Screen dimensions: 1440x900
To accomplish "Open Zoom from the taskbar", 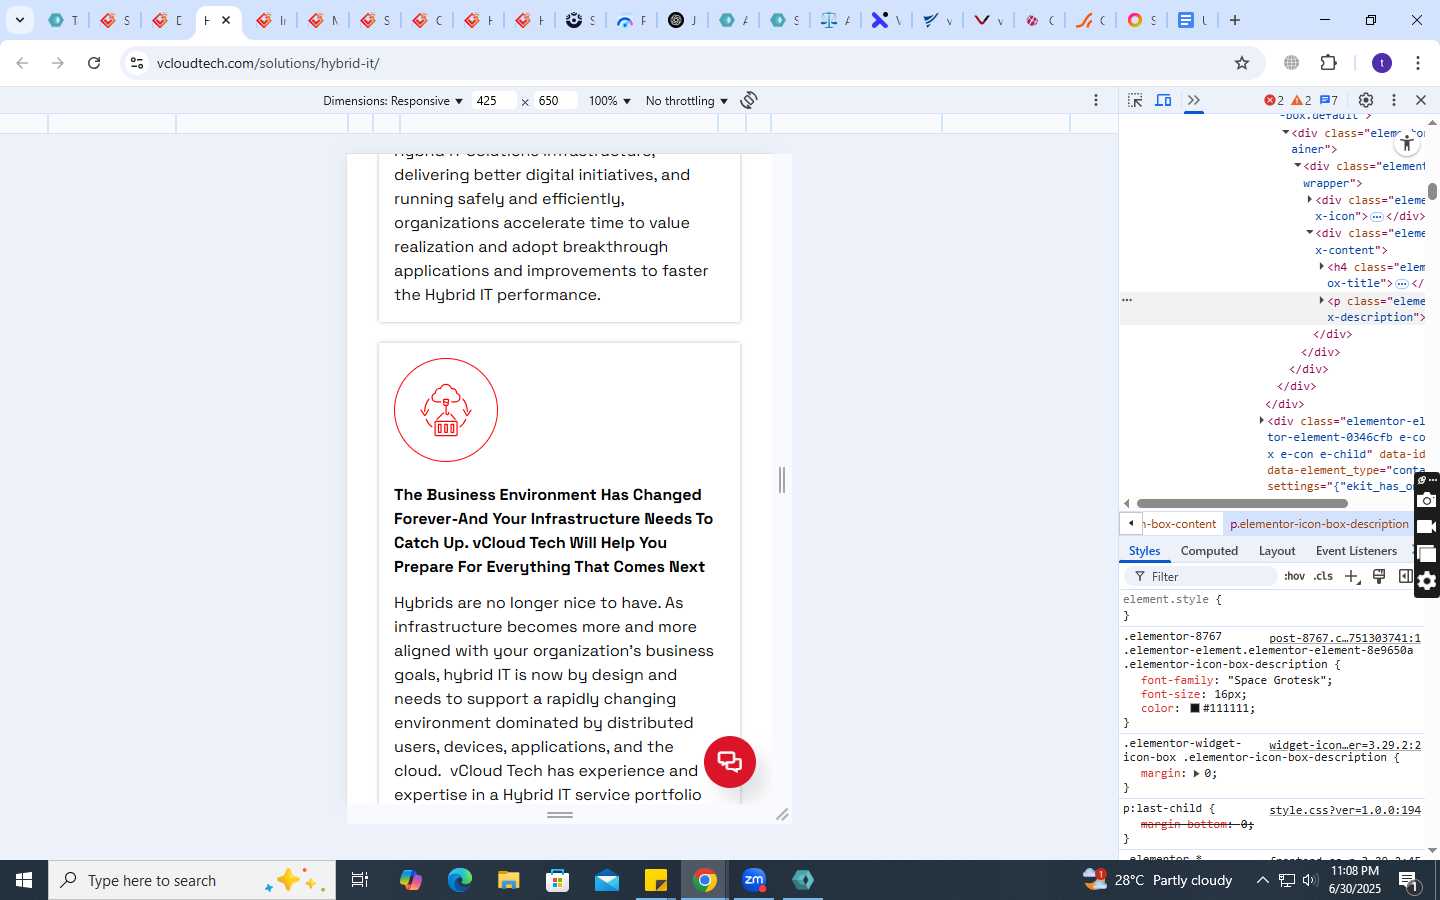I will click(x=754, y=880).
